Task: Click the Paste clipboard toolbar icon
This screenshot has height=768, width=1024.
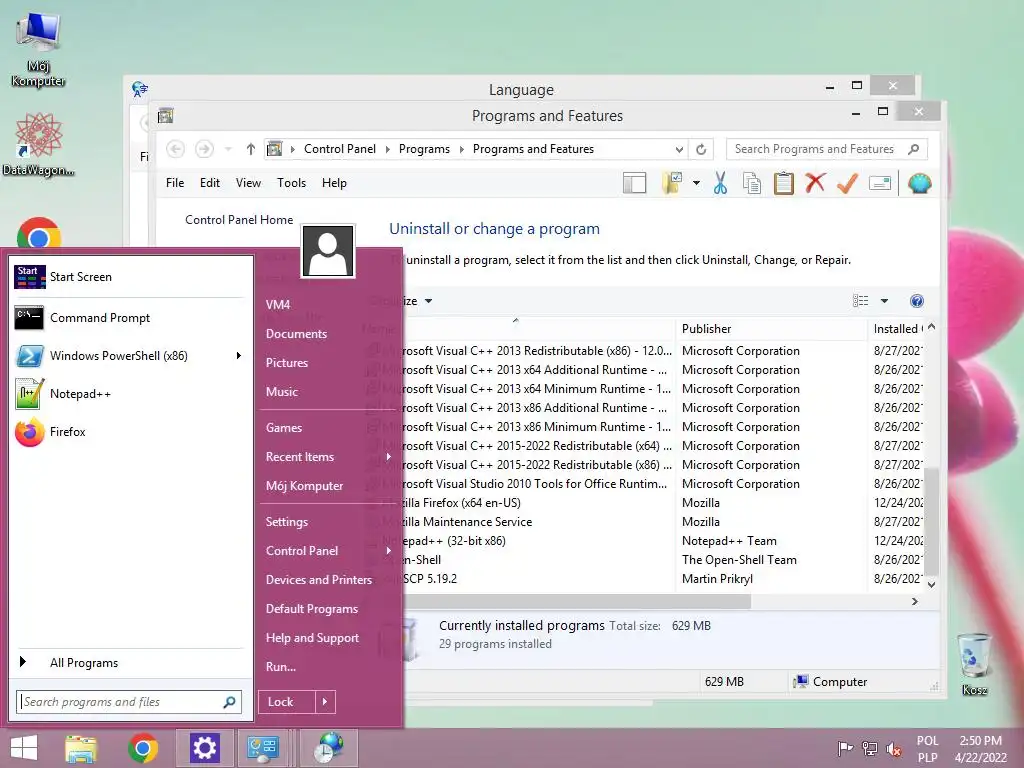Action: click(x=784, y=184)
